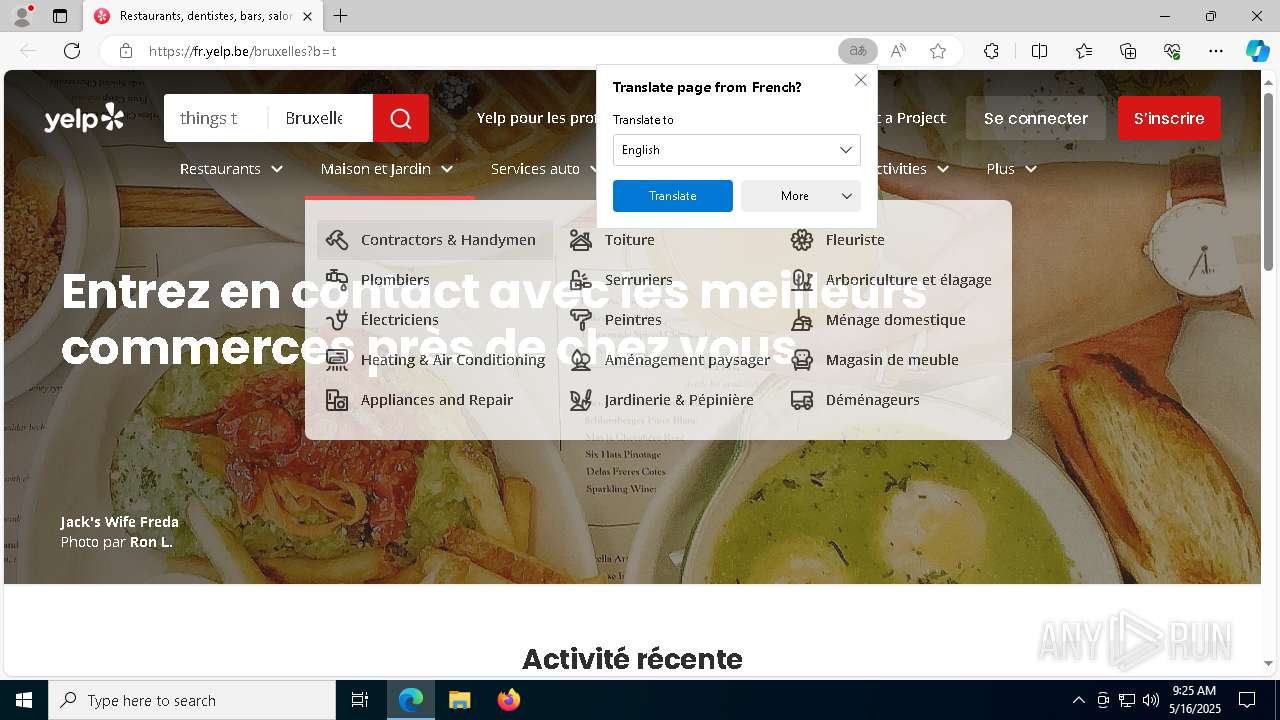The width and height of the screenshot is (1280, 720).
Task: Expand the Maison et Jardin menu
Action: pyautogui.click(x=387, y=169)
